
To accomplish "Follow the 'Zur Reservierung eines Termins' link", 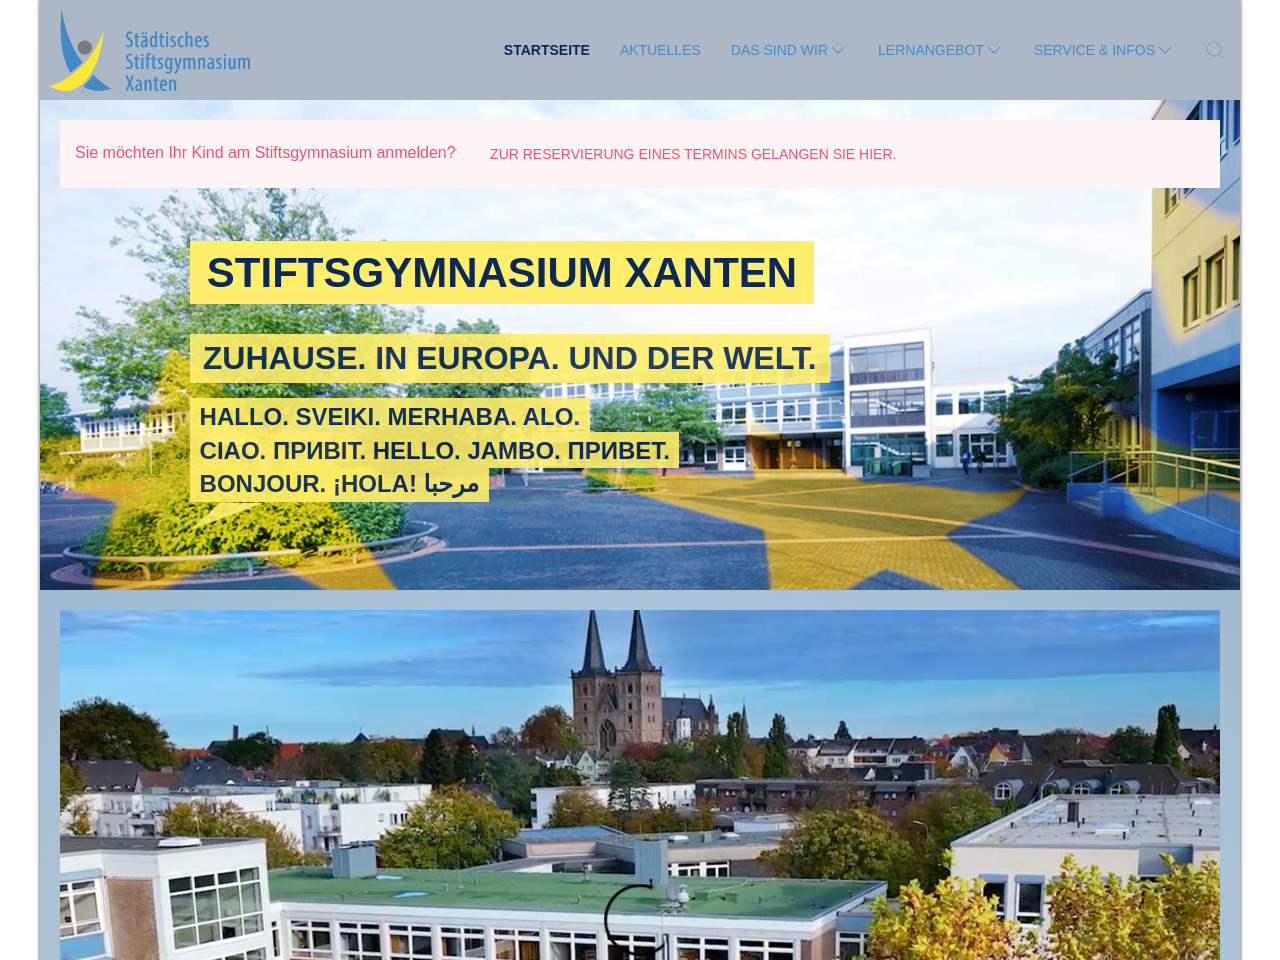I will pos(692,154).
